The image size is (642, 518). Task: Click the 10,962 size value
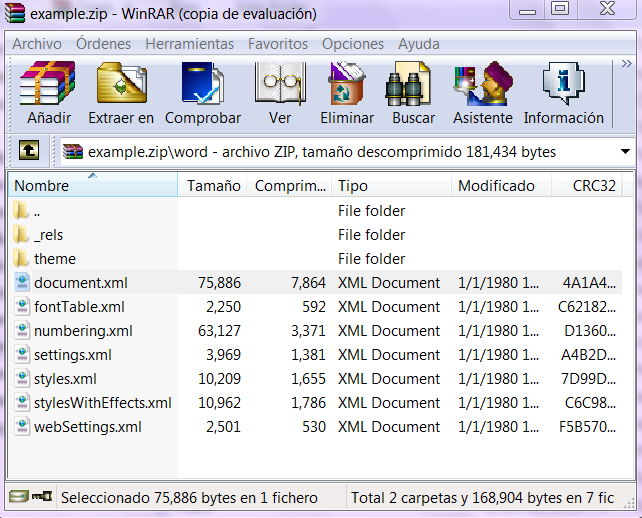click(x=219, y=403)
